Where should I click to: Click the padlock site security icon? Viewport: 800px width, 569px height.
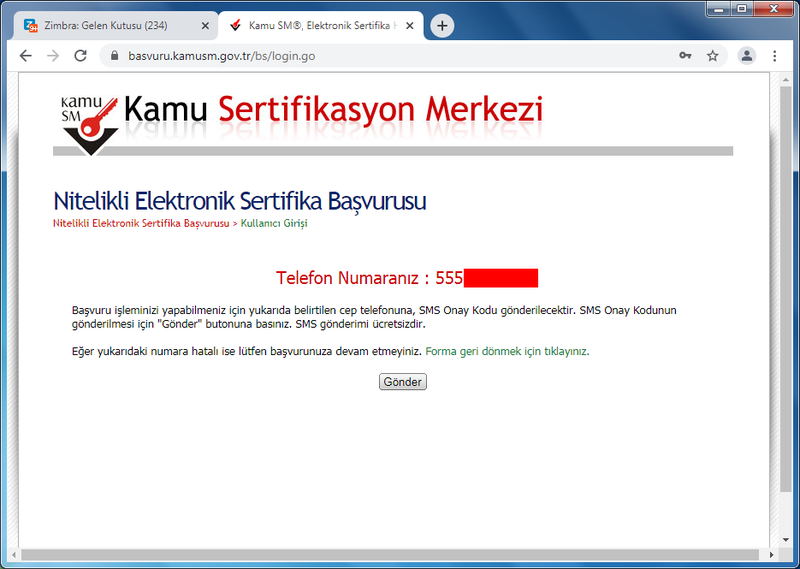[114, 56]
